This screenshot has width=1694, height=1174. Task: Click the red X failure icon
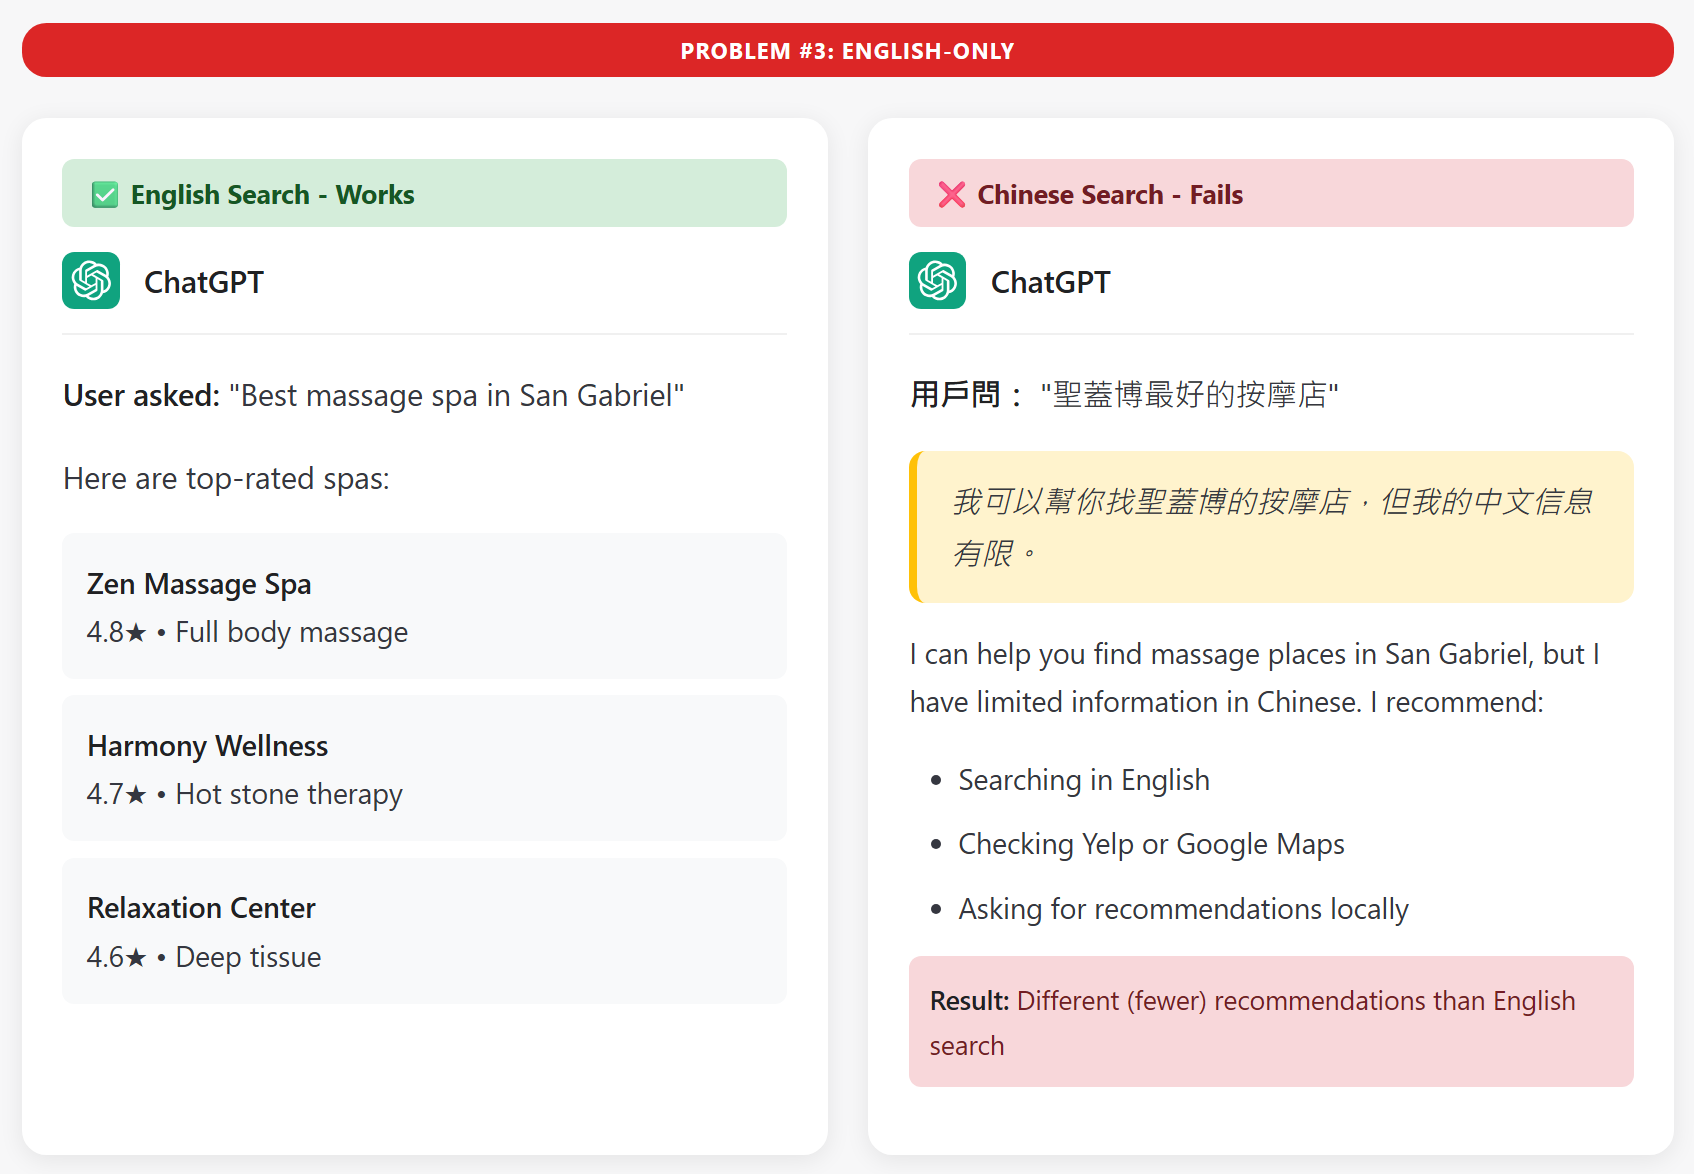pyautogui.click(x=950, y=194)
